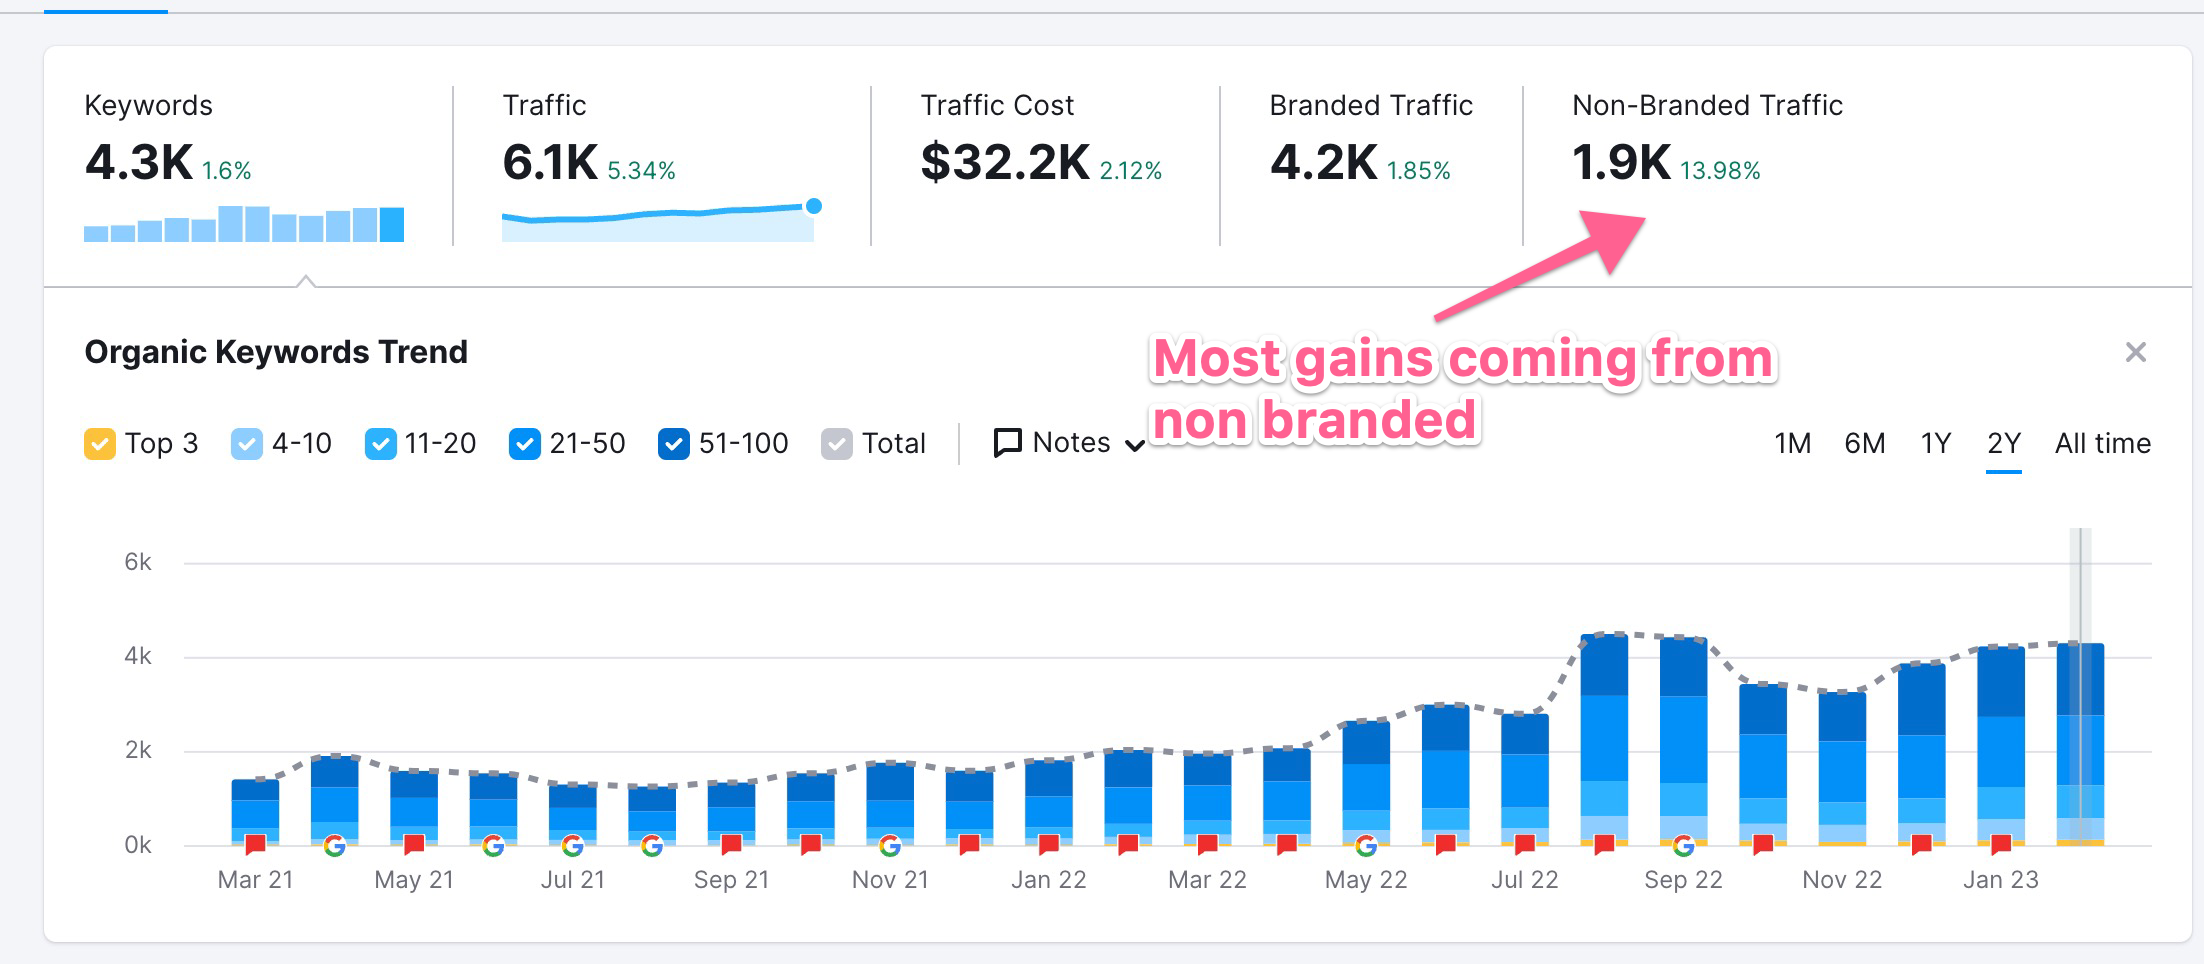Viewport: 2204px width, 964px height.
Task: Select the Traffic Cost $32.2K metric
Action: tap(1041, 140)
